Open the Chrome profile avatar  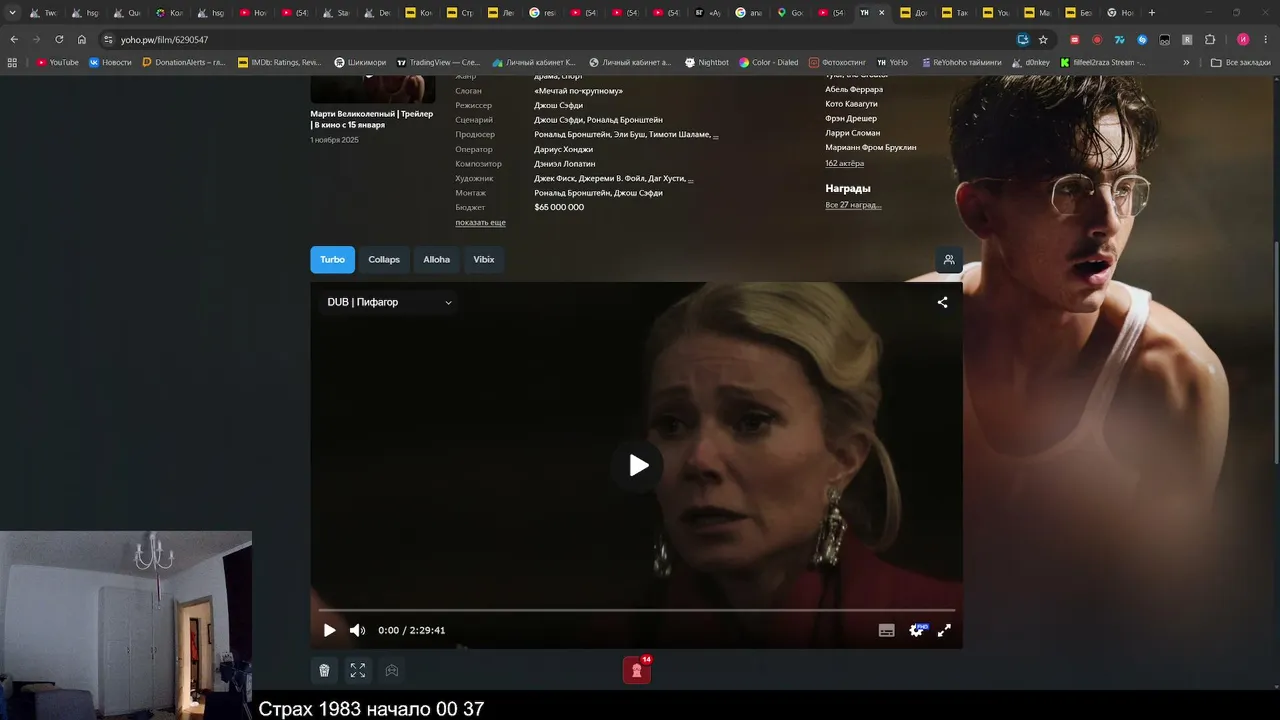point(1243,40)
